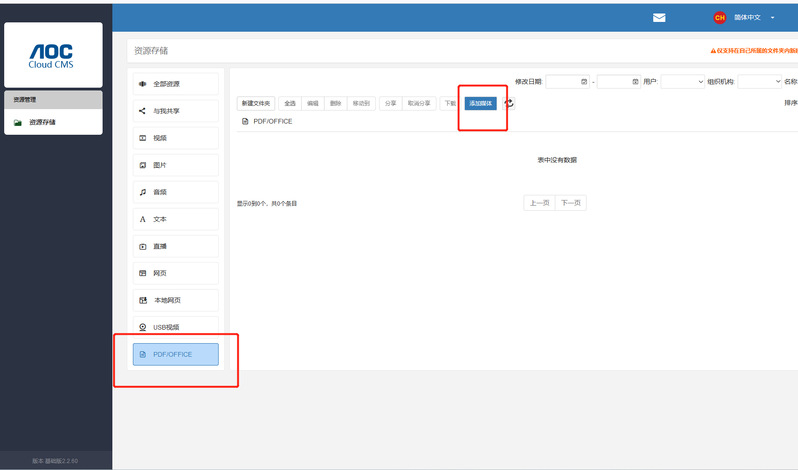Filter resources by 视频
This screenshot has height=470, width=798.
pos(176,138)
